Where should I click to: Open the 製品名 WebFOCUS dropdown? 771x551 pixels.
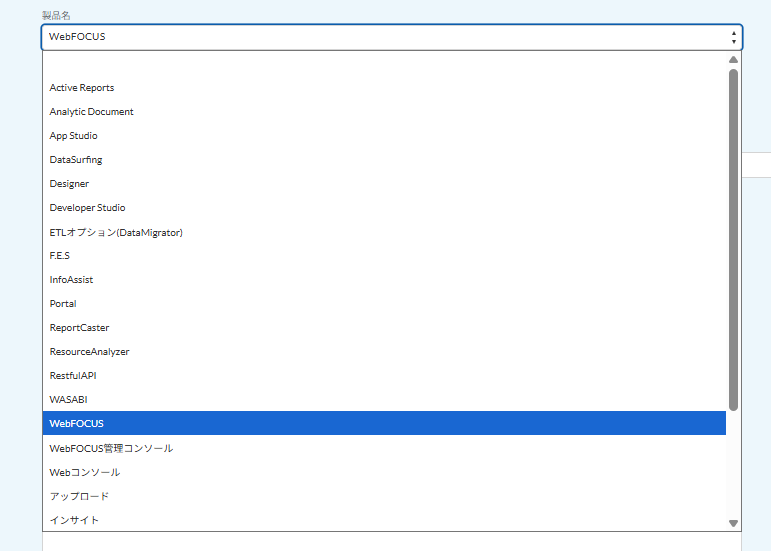[x=392, y=37]
